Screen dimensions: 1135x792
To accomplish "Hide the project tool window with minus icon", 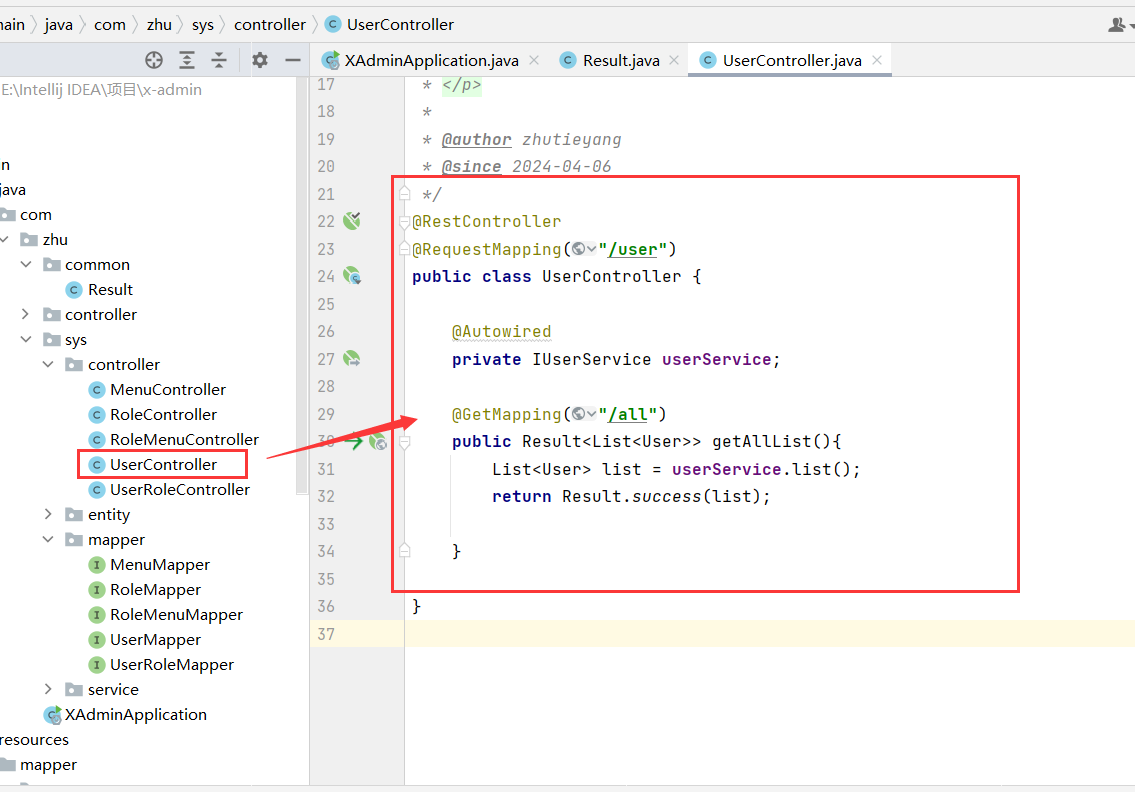I will tap(292, 60).
